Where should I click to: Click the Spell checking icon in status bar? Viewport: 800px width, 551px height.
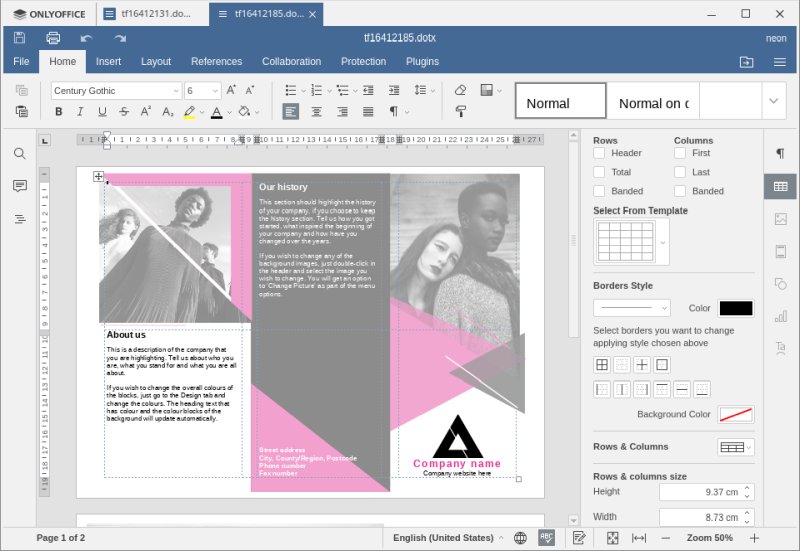pyautogui.click(x=546, y=538)
